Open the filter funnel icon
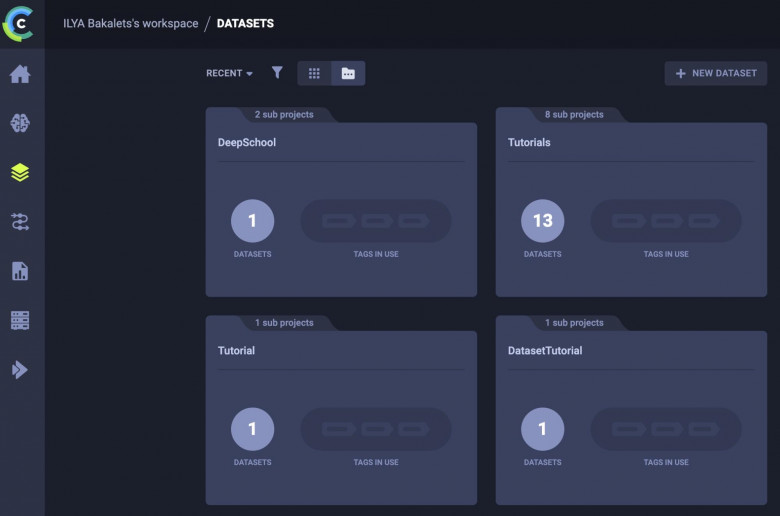Screen dimensions: 780x516 [x=277, y=73]
